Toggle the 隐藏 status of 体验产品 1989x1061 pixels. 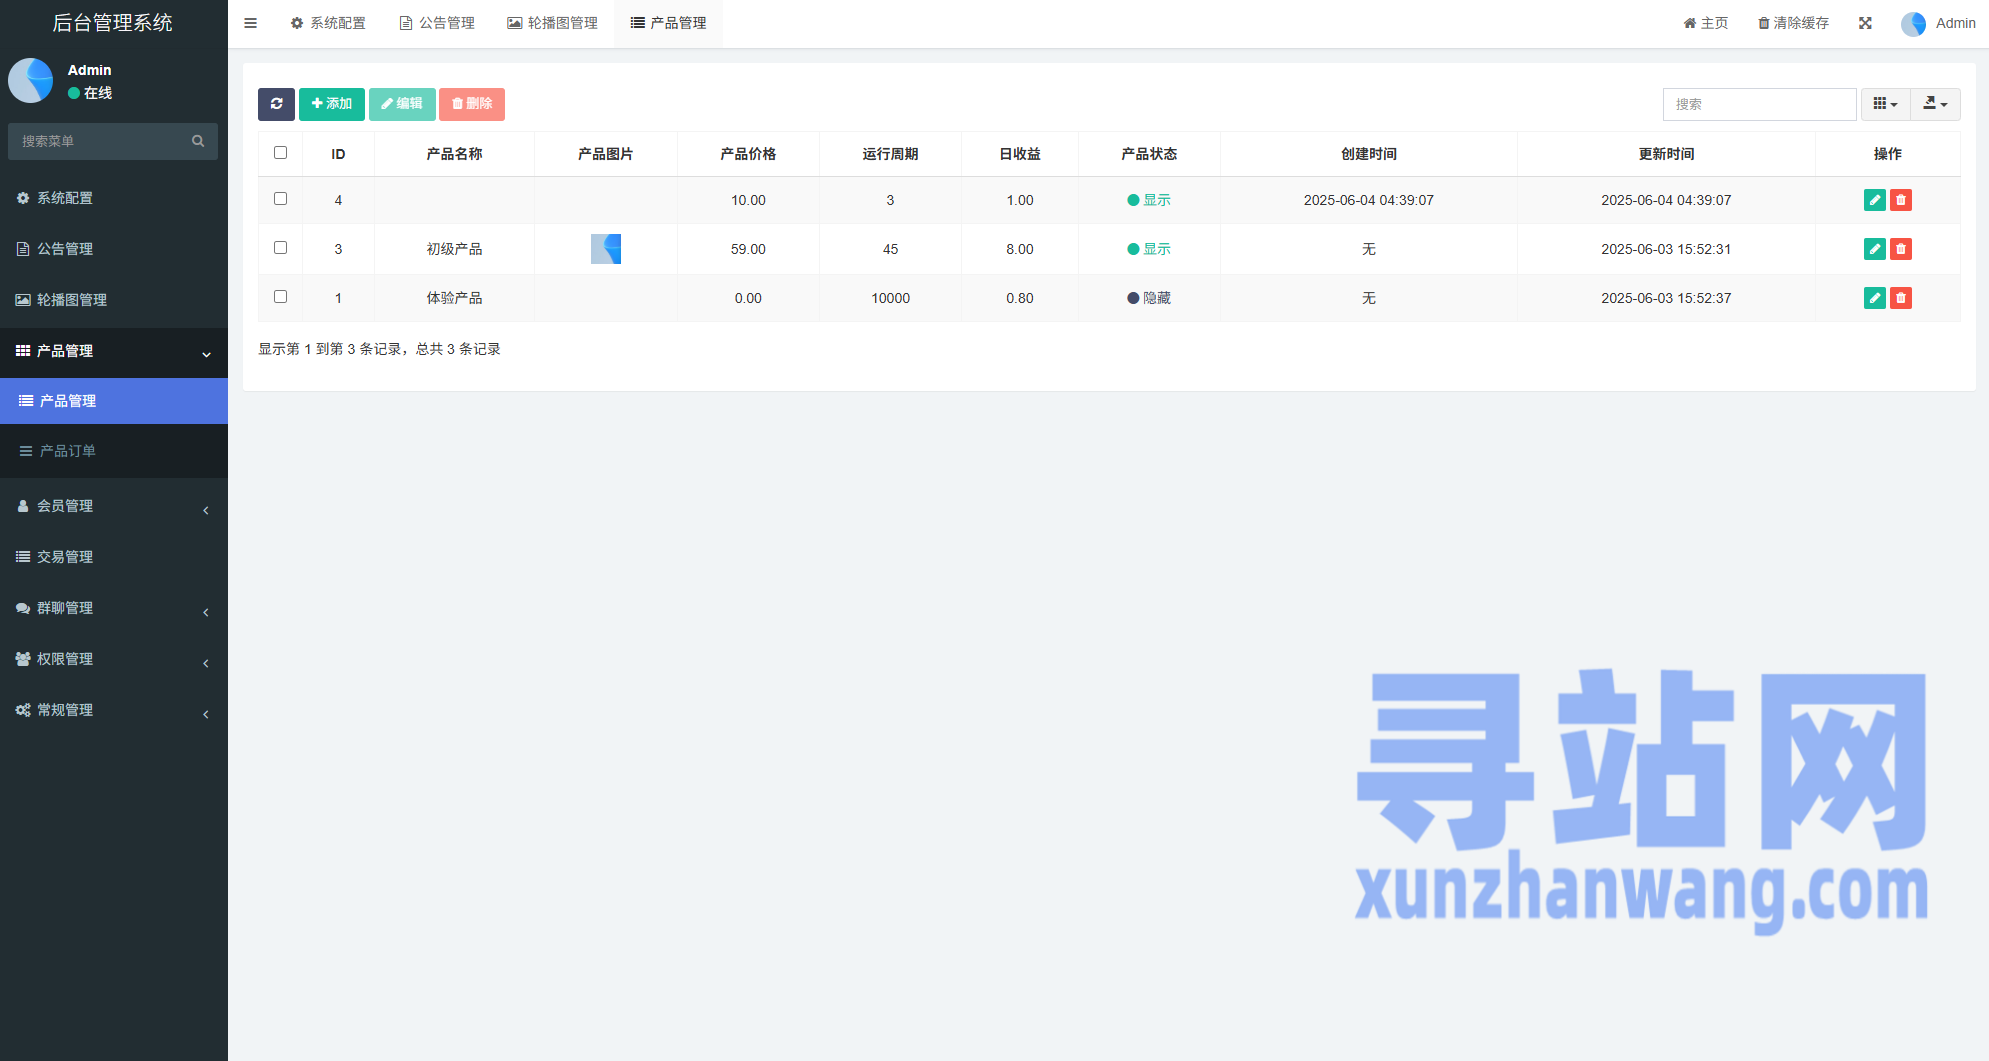[x=1149, y=298]
